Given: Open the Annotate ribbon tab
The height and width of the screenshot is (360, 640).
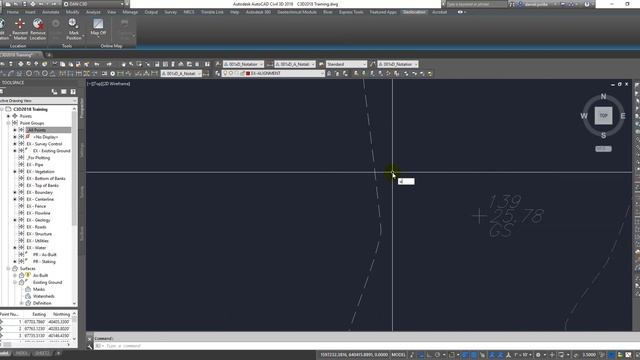Looking at the screenshot, I should point(51,12).
